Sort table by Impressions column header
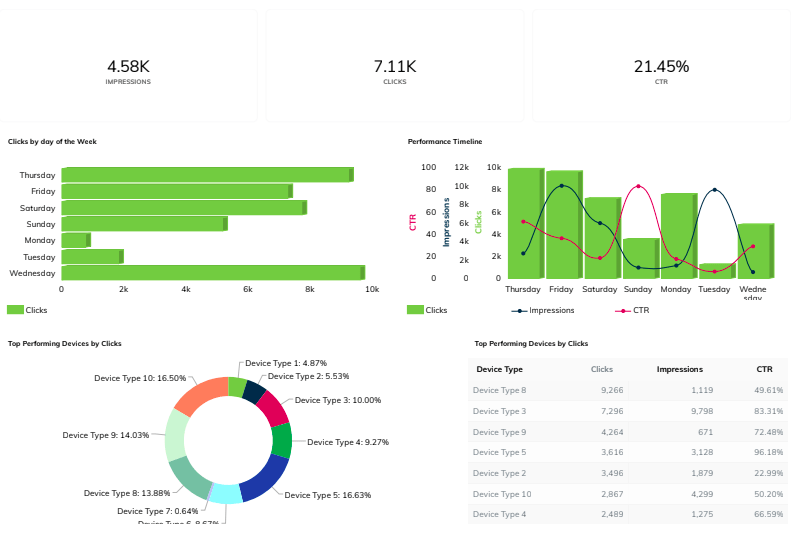Screen dimensions: 791x546 click(x=679, y=369)
